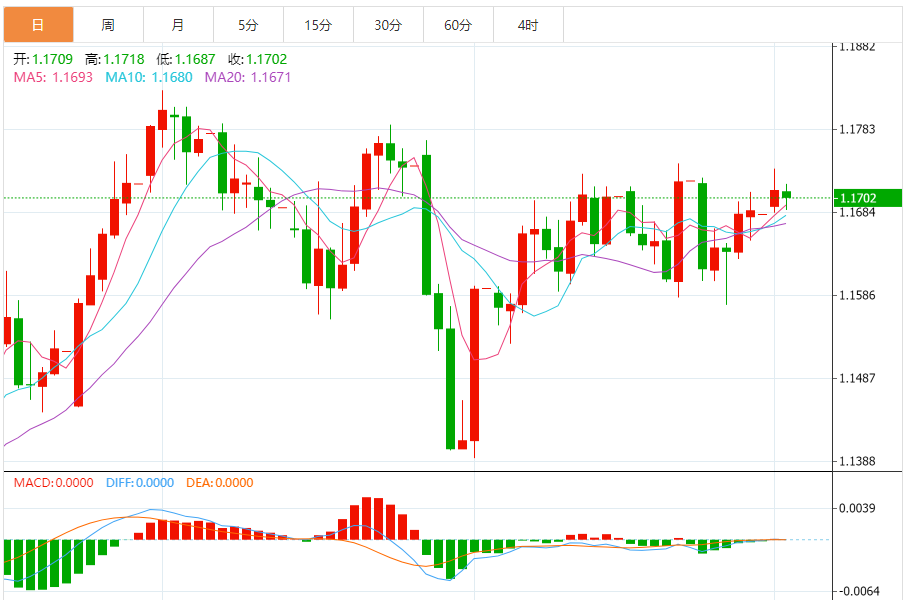Screen dimensions: 910x600
Task: Open the 5分 minute chart tab
Action: click(248, 25)
